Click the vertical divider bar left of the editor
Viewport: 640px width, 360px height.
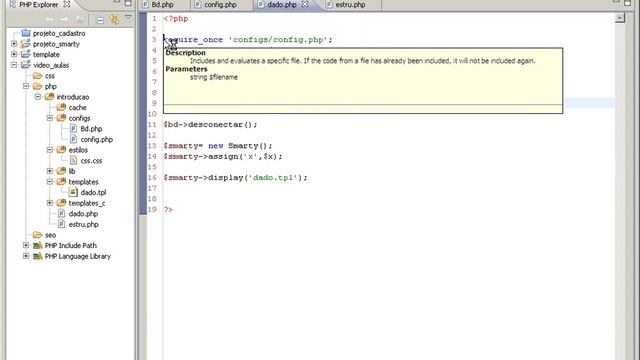(137, 184)
